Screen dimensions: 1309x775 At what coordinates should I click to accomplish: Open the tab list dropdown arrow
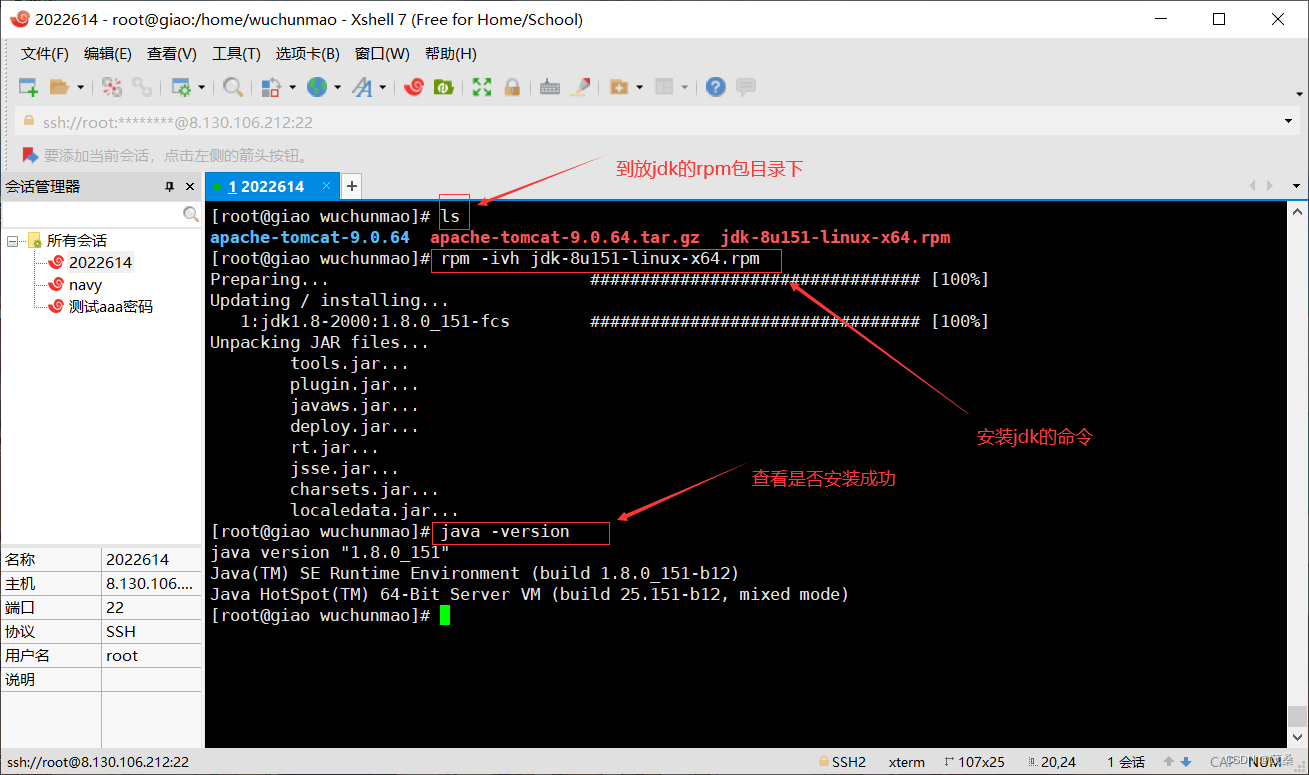coord(1297,186)
